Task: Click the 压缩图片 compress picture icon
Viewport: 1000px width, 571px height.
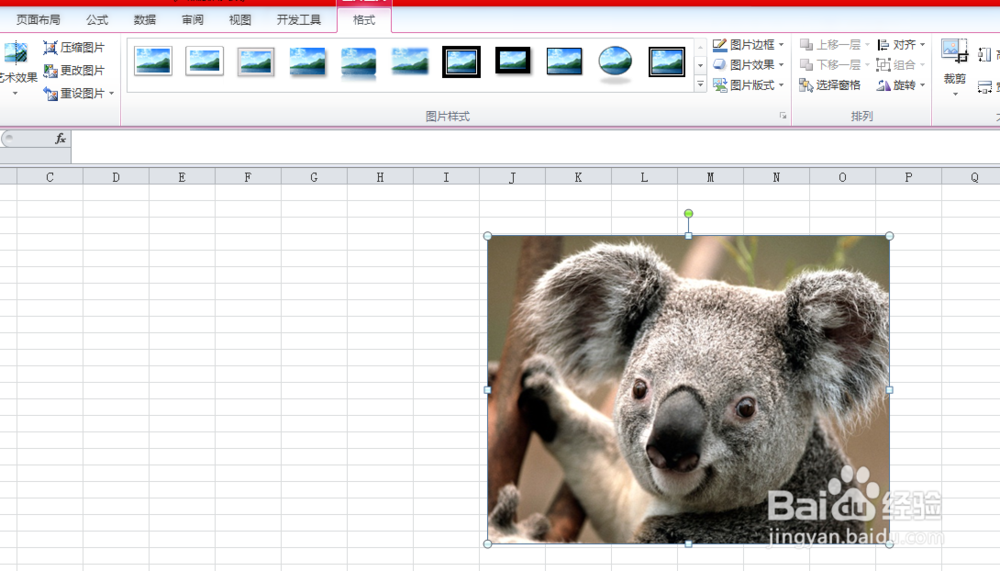Action: 50,47
